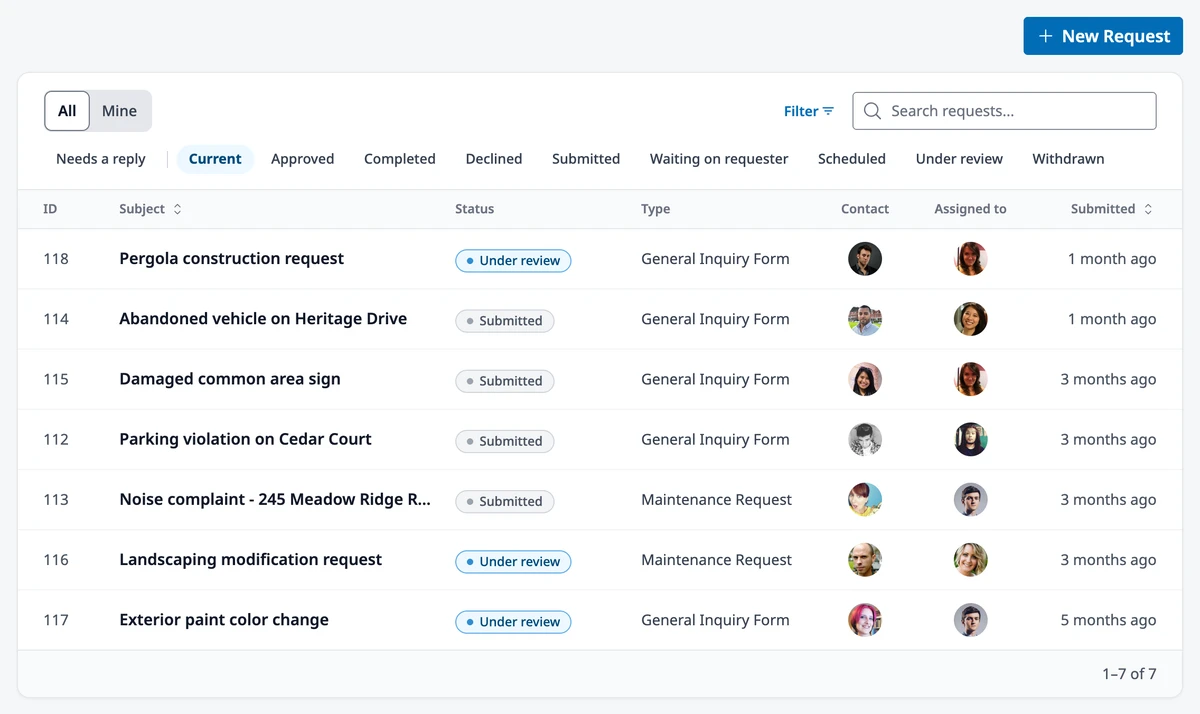Click the Search requests field
Screen dimensions: 1200x714
click(x=1004, y=111)
